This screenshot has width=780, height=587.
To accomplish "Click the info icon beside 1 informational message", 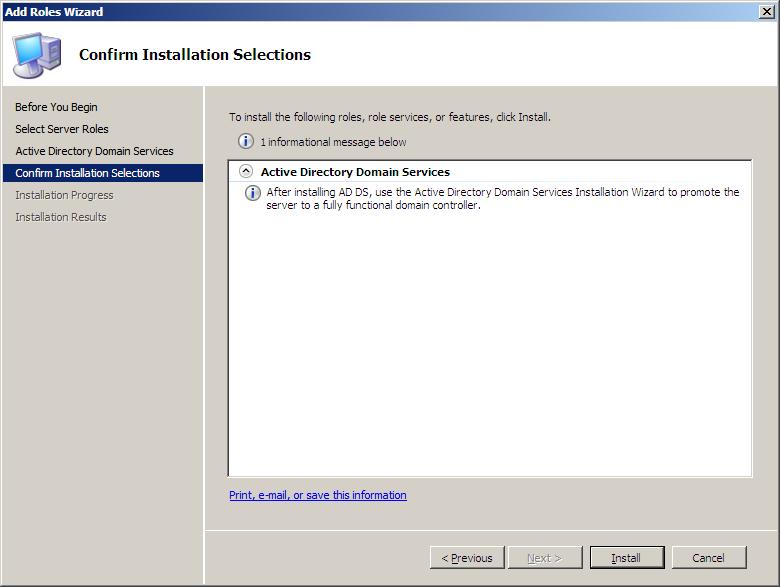I will tap(246, 141).
